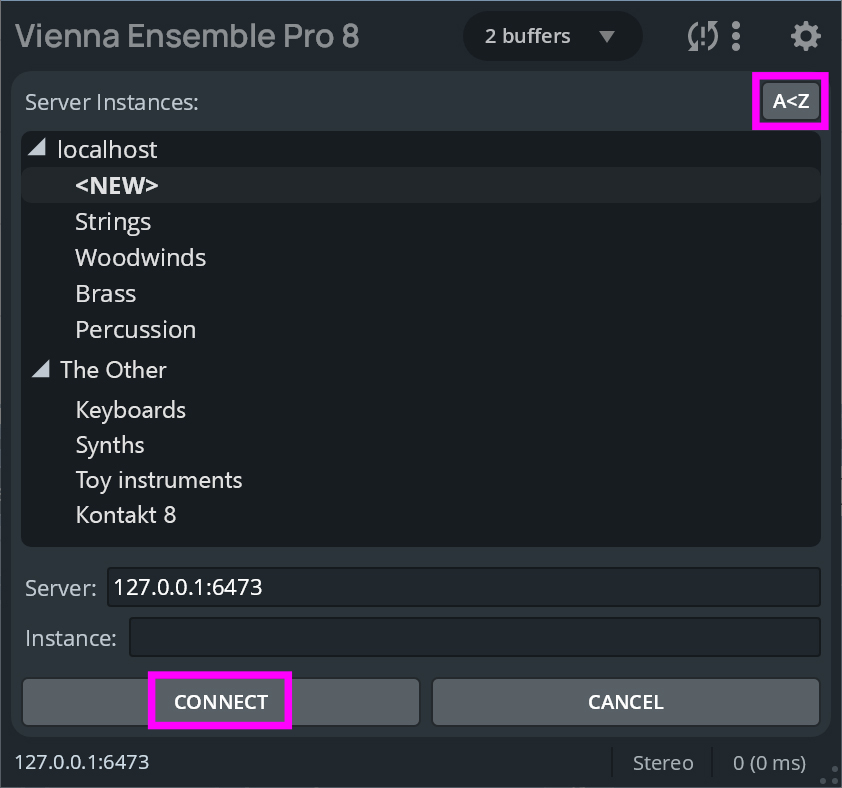842x788 pixels.
Task: Open the three-dot options menu
Action: click(737, 37)
